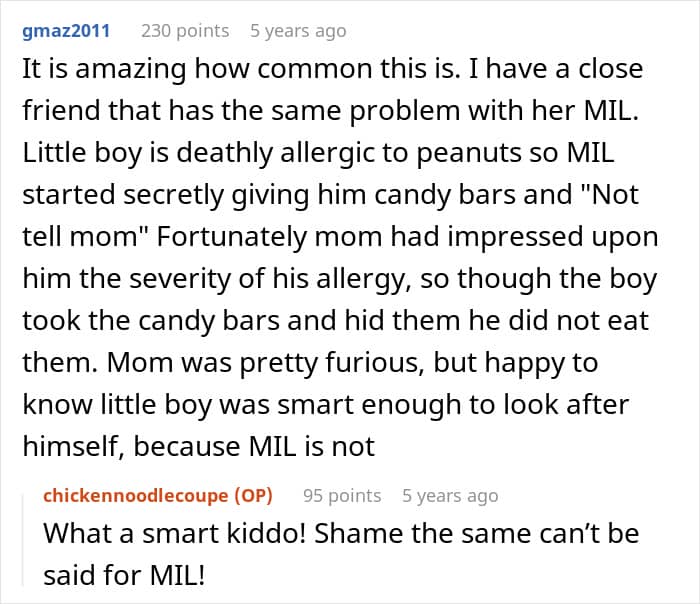Click the last line "himself, because MIL is not"
Image resolution: width=700 pixels, height=604 pixels.
pyautogui.click(x=198, y=446)
